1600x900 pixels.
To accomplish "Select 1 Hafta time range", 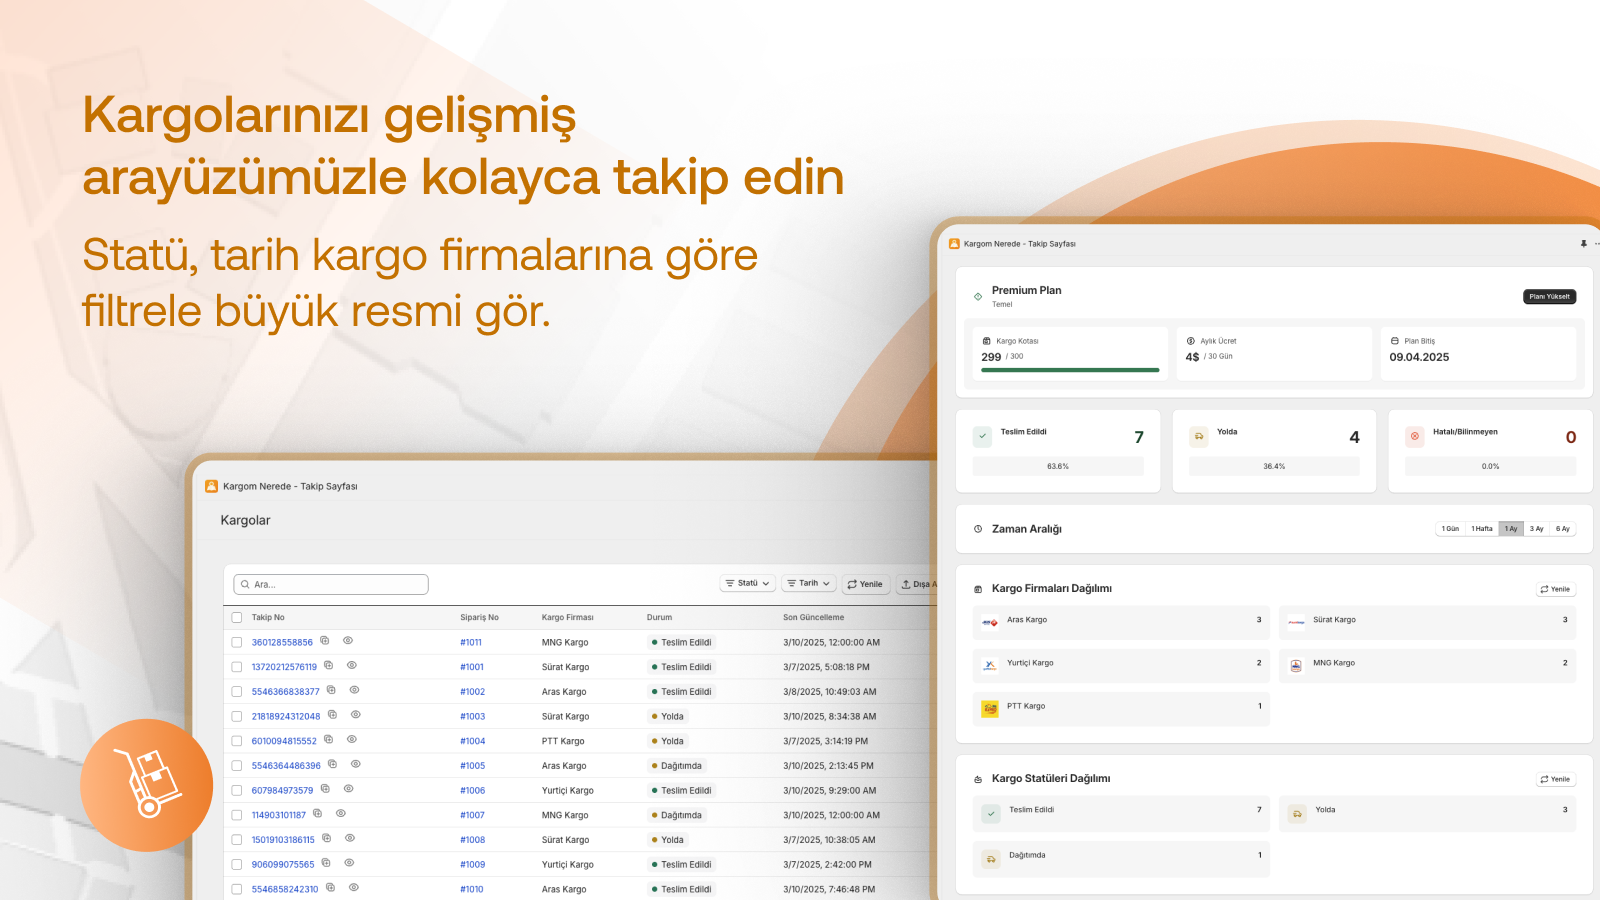I will pyautogui.click(x=1482, y=529).
